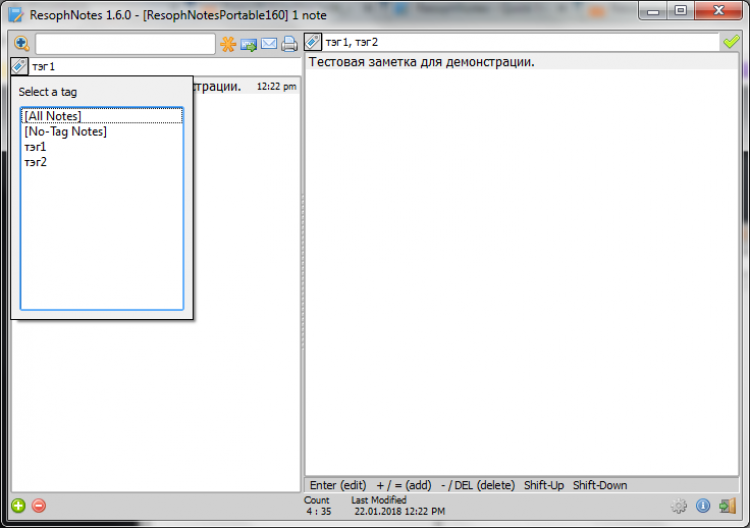The width and height of the screenshot is (750, 528).
Task: Click the email note envelope icon
Action: [269, 44]
